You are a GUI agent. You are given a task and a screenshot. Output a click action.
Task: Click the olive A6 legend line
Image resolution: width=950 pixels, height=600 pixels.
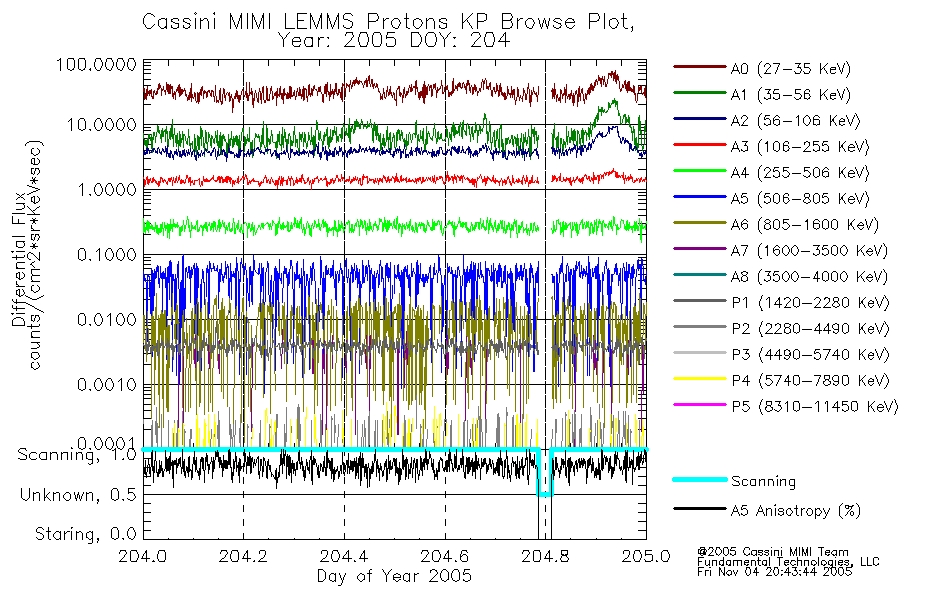pos(699,222)
